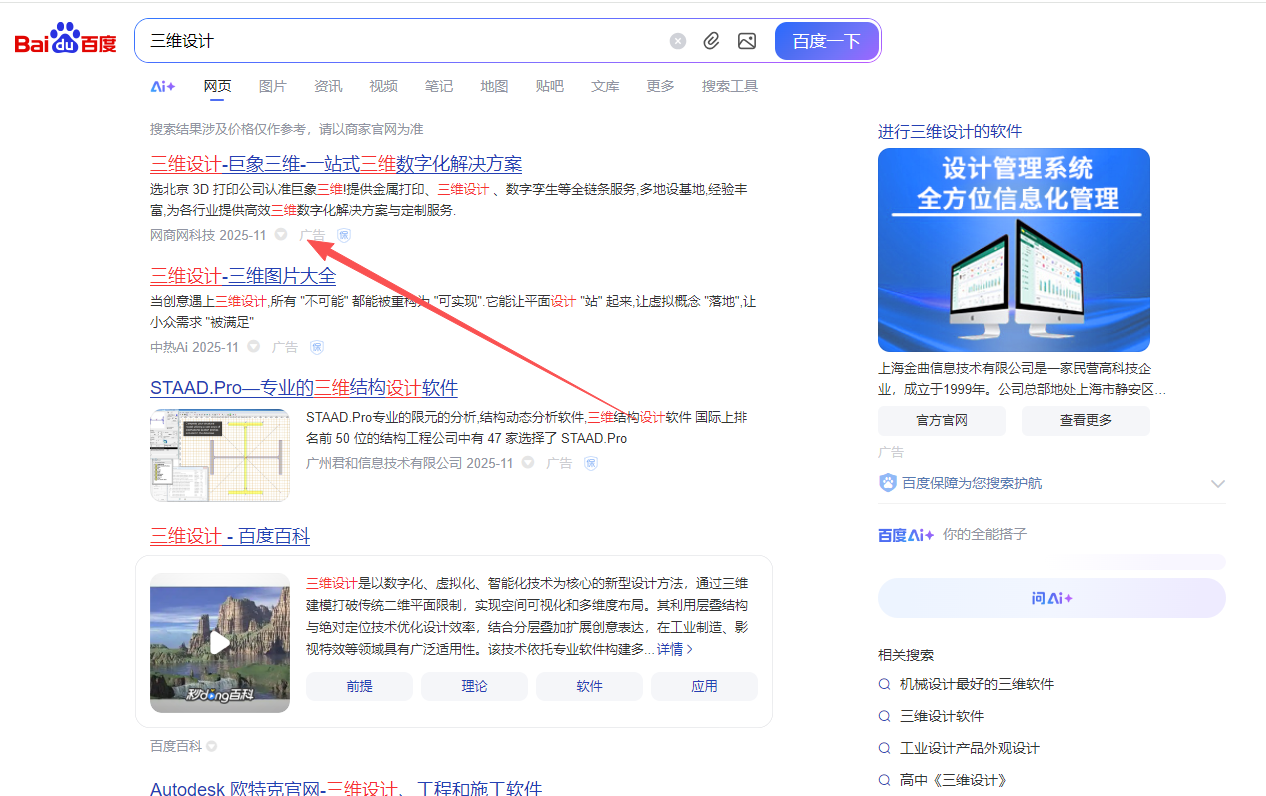Open dropdown arrow next to 百度百科 source
This screenshot has height=796, width=1266.
click(x=212, y=746)
